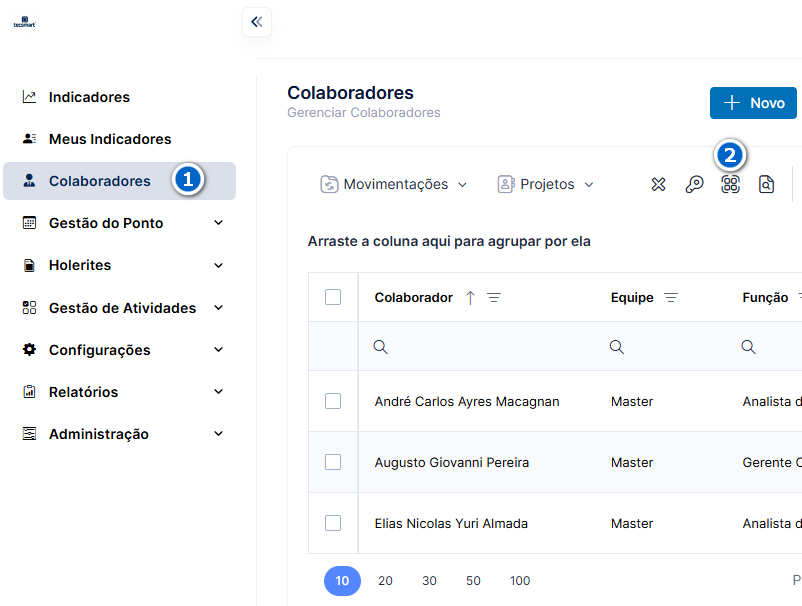Check the André Carlos Ayres Macagnan row
This screenshot has height=606, width=802.
coord(333,401)
